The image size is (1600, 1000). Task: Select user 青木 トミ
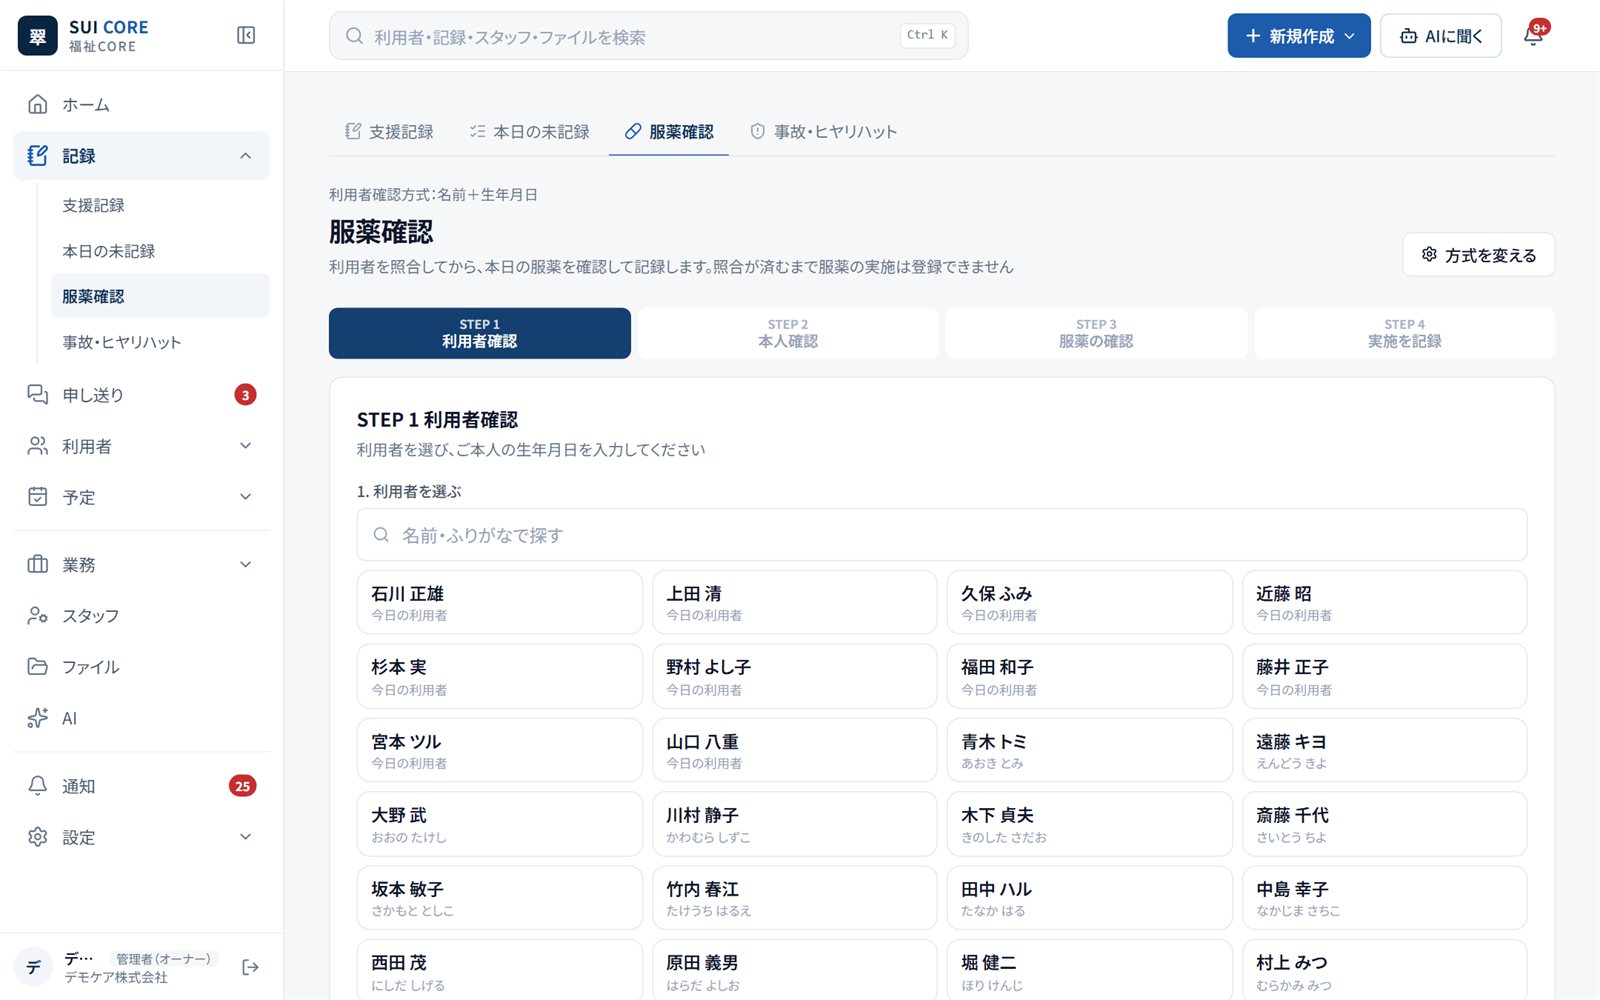click(1090, 750)
